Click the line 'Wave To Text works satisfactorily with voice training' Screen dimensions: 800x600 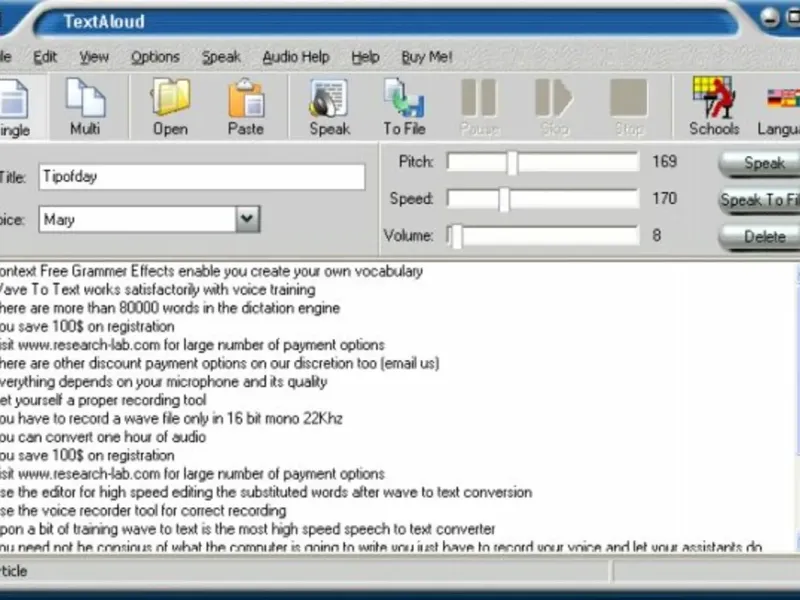click(157, 290)
